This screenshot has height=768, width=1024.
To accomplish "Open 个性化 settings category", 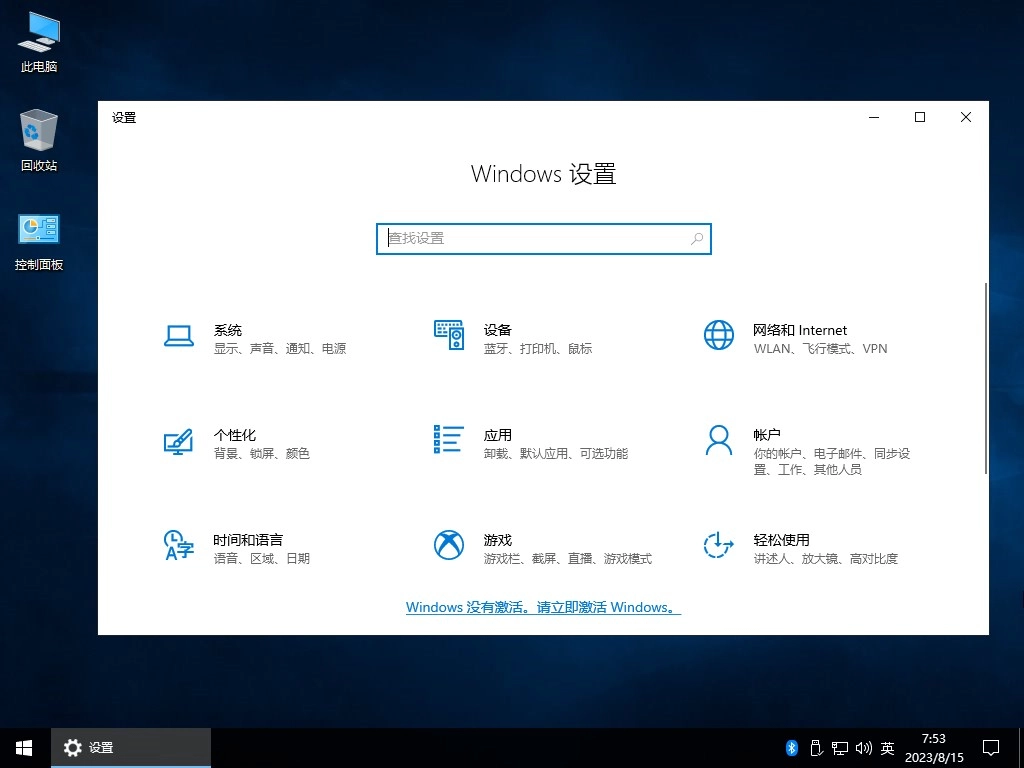I will pos(236,443).
